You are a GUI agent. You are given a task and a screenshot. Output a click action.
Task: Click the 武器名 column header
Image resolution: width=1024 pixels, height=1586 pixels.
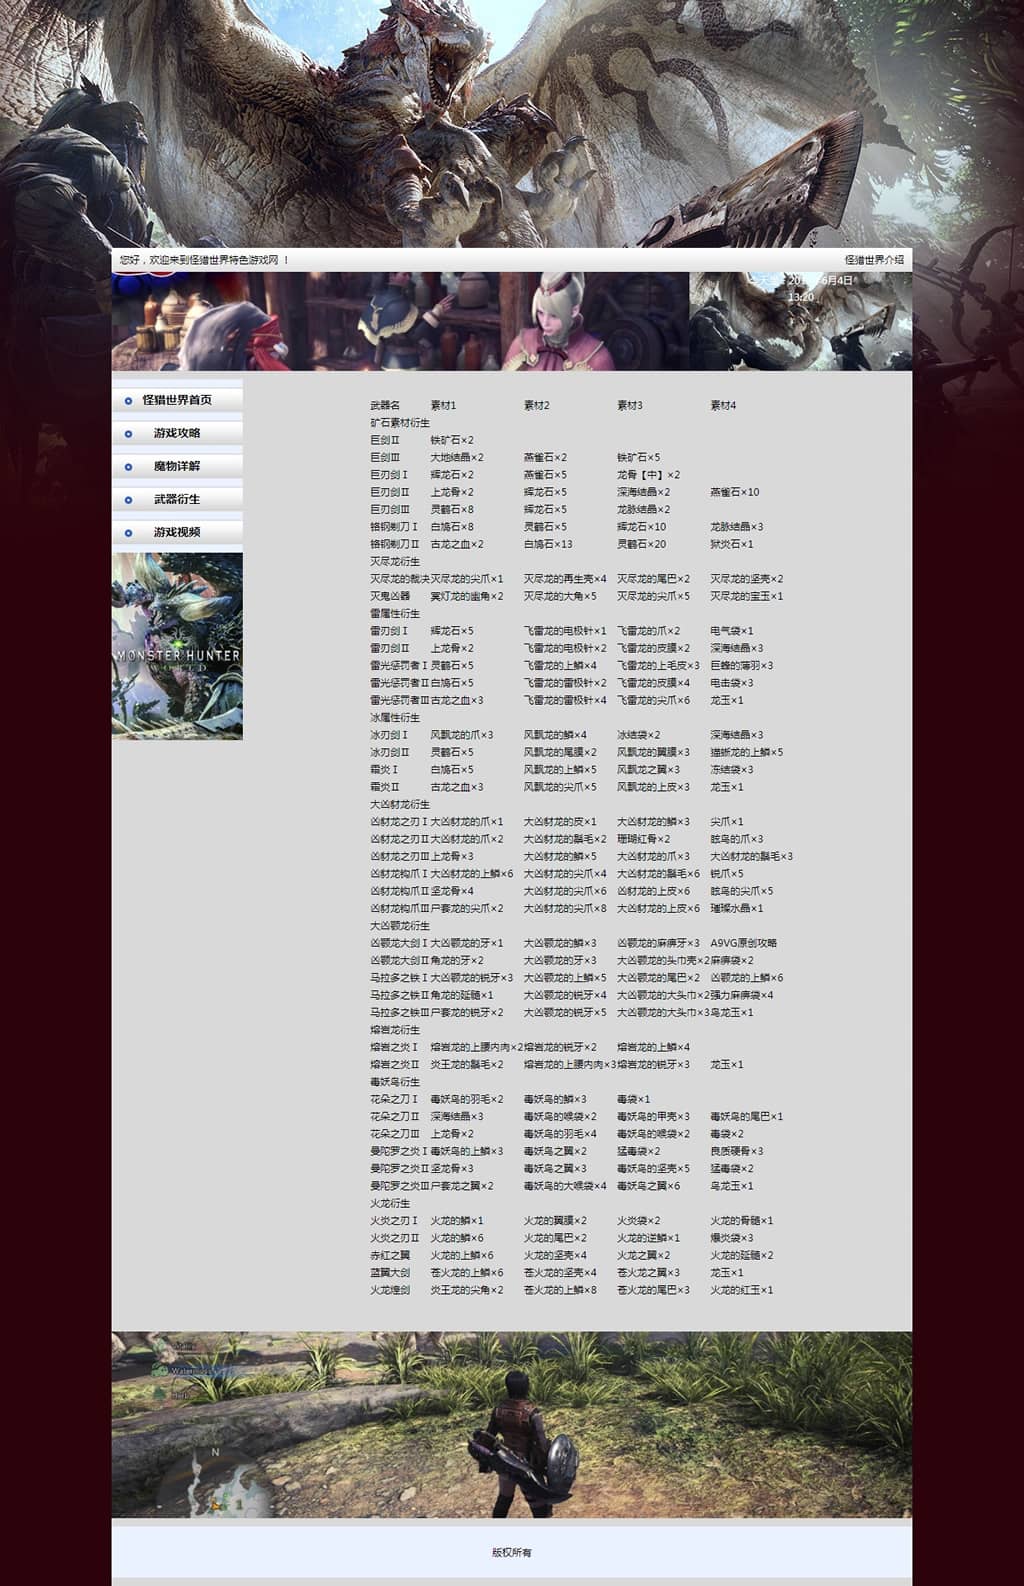click(385, 406)
